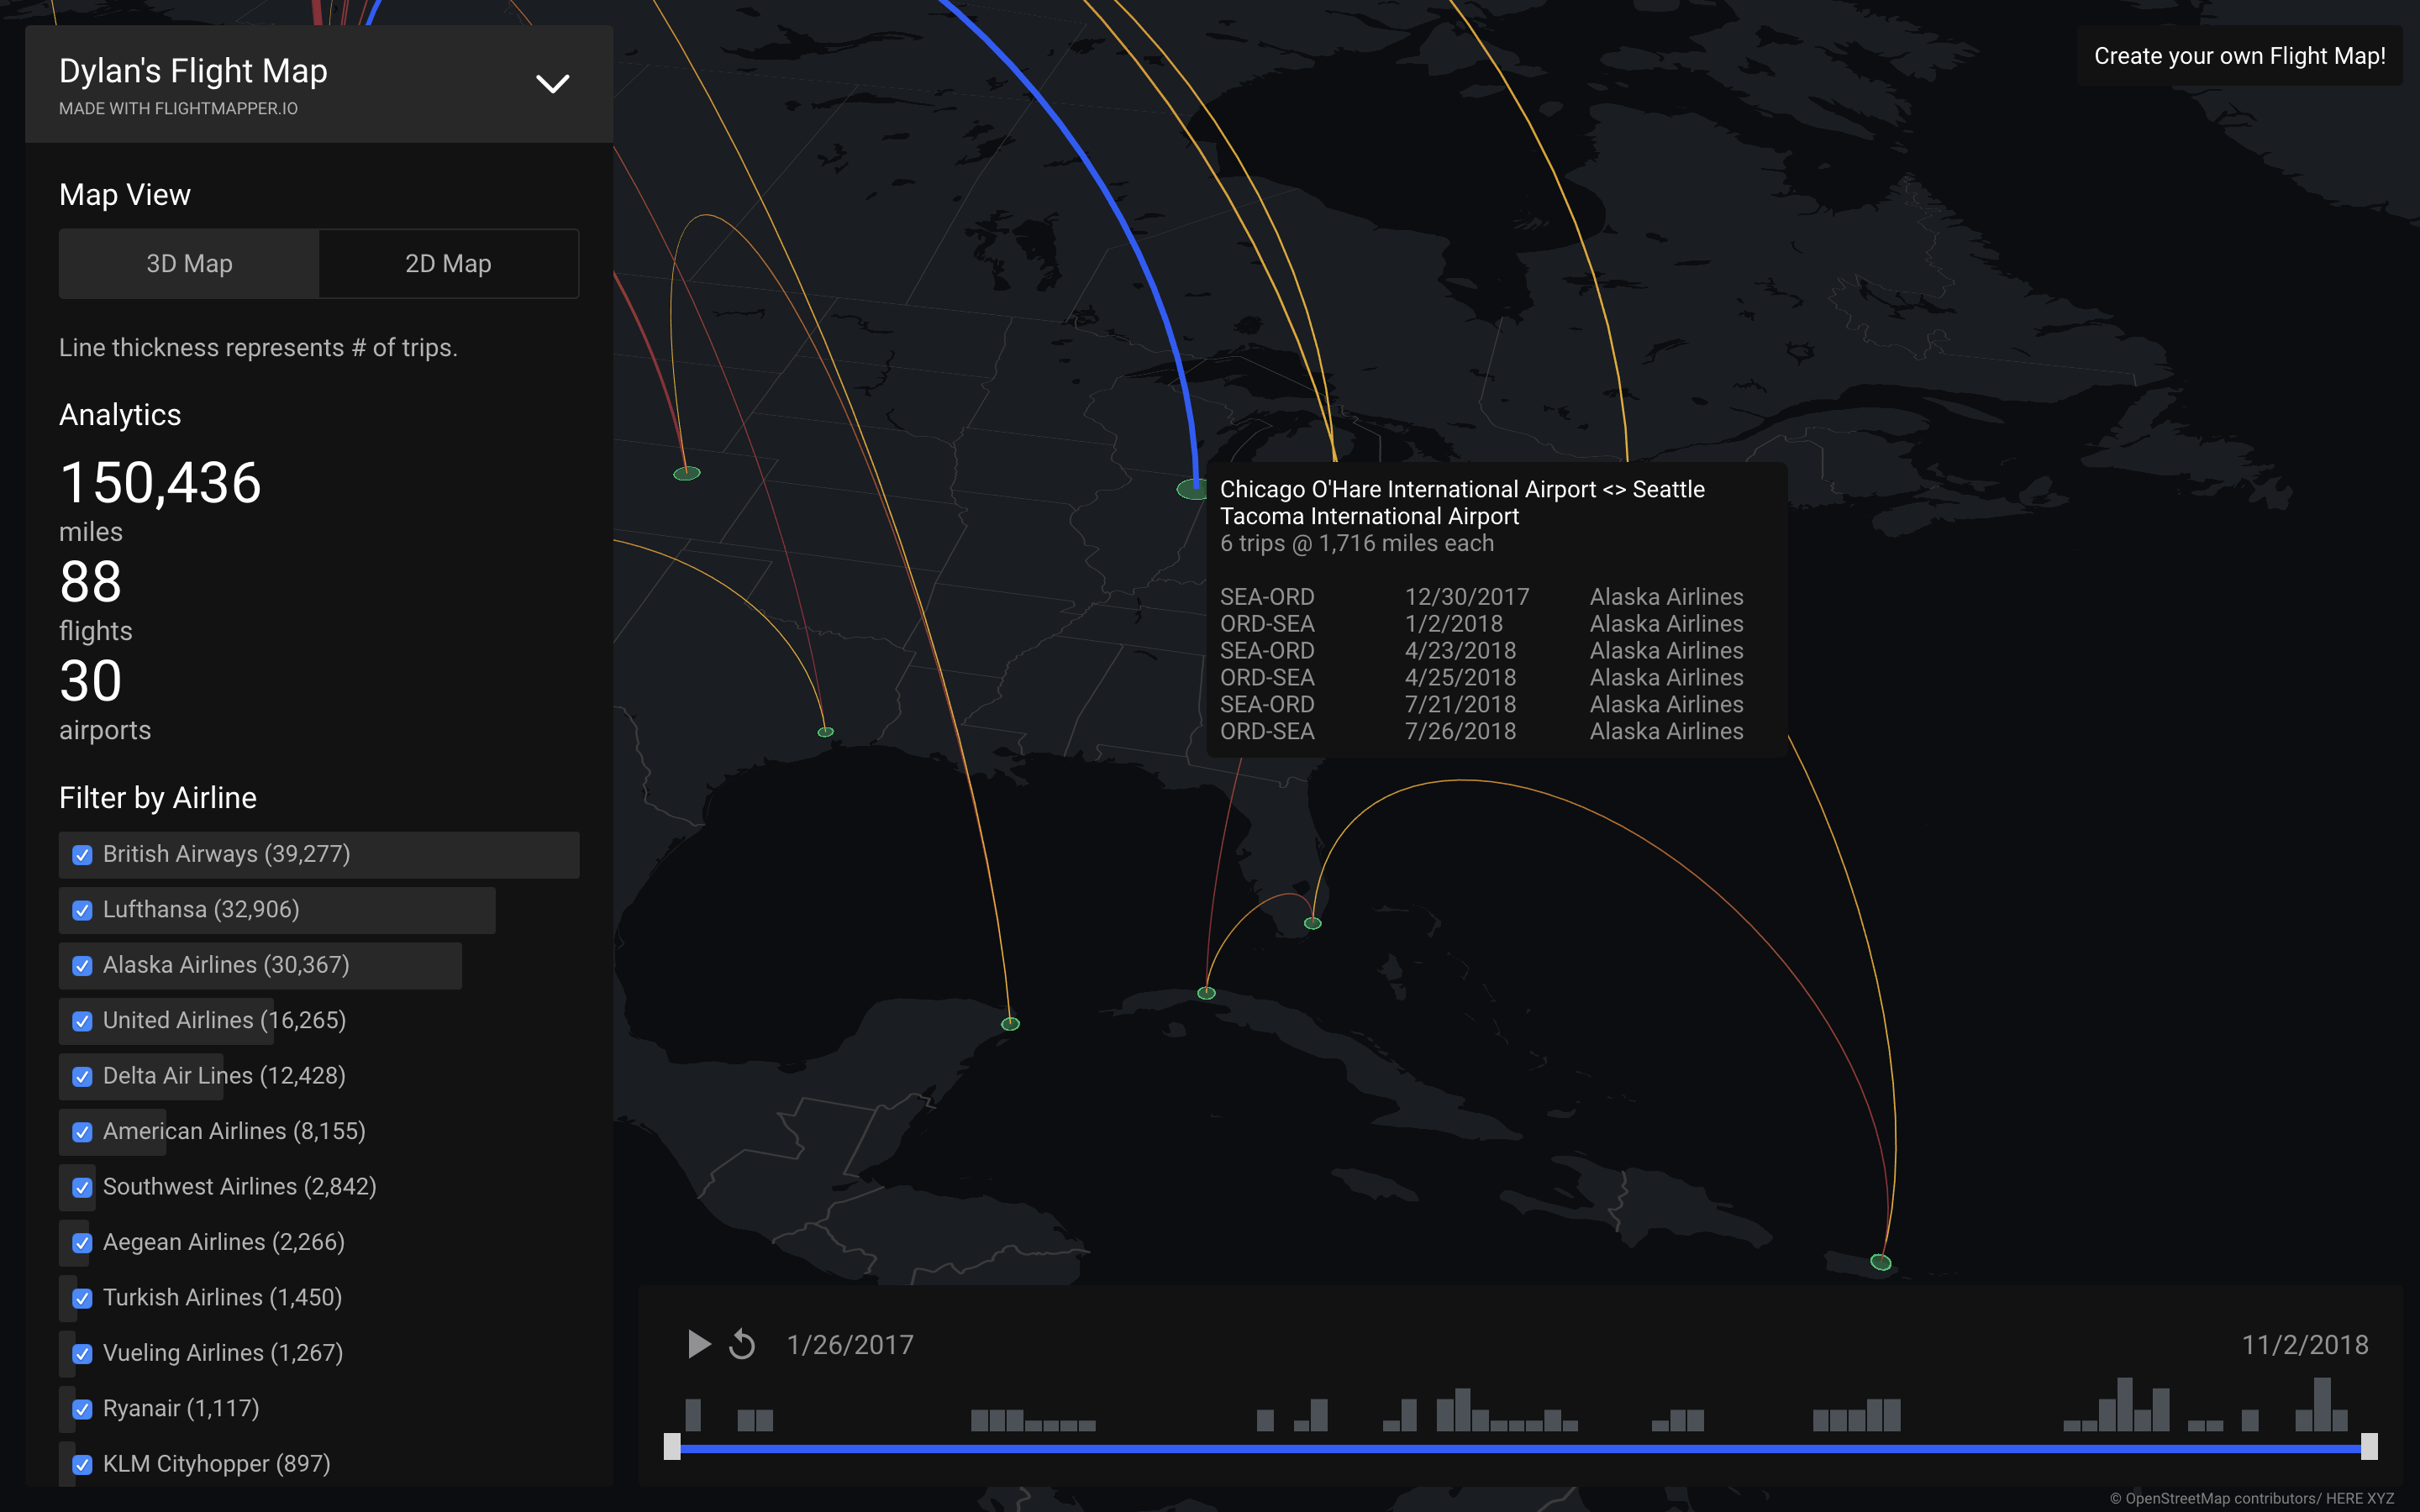Click the airport marker in Minnesota area
The width and height of the screenshot is (2420, 1512).
[x=686, y=471]
